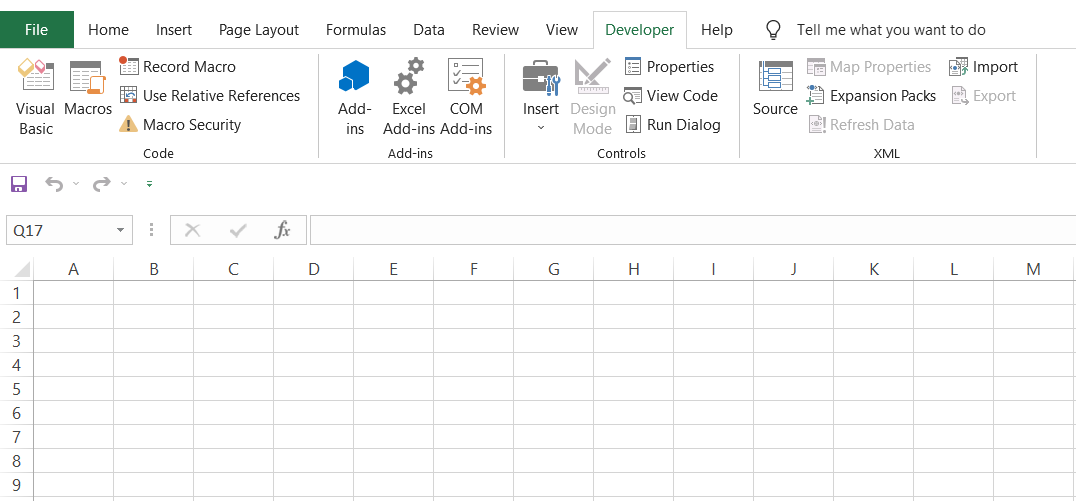1076x501 pixels.
Task: Open the COM Add-ins dialog
Action: click(x=466, y=98)
